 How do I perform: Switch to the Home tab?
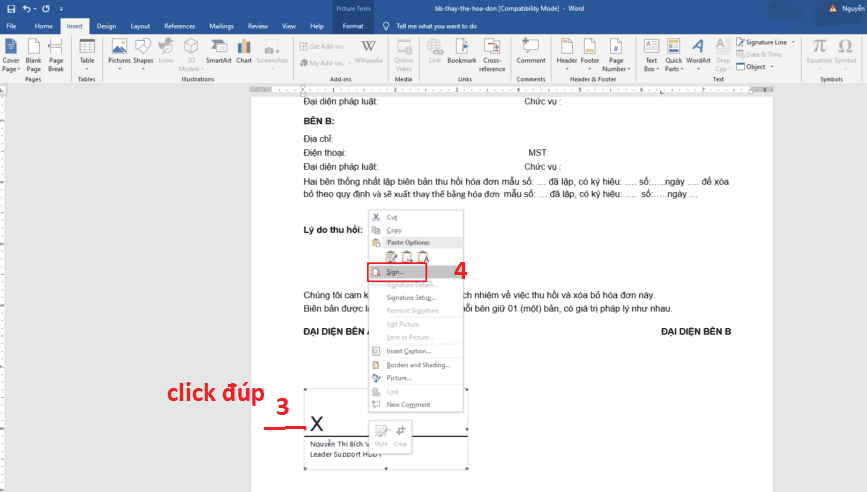(x=43, y=26)
